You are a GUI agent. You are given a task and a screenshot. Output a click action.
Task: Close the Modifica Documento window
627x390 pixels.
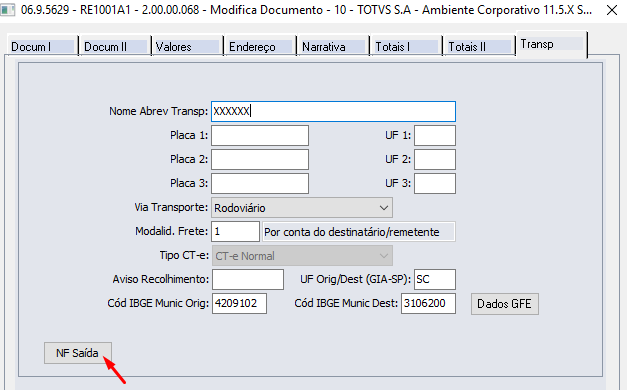coord(612,10)
